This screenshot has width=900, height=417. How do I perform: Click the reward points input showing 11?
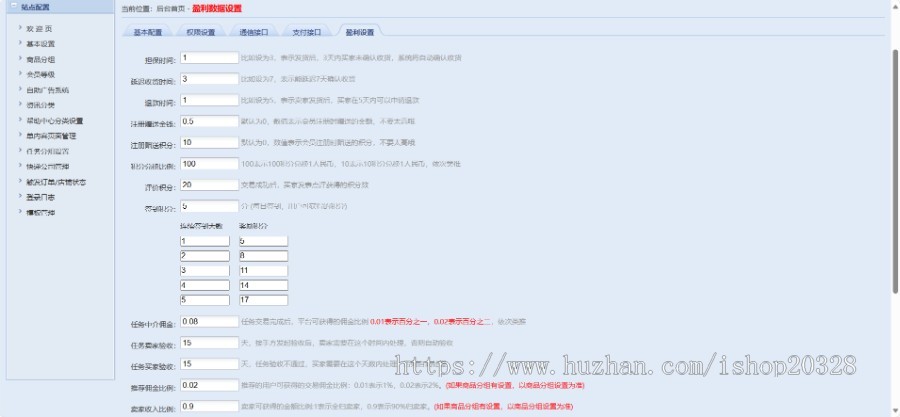tap(263, 271)
